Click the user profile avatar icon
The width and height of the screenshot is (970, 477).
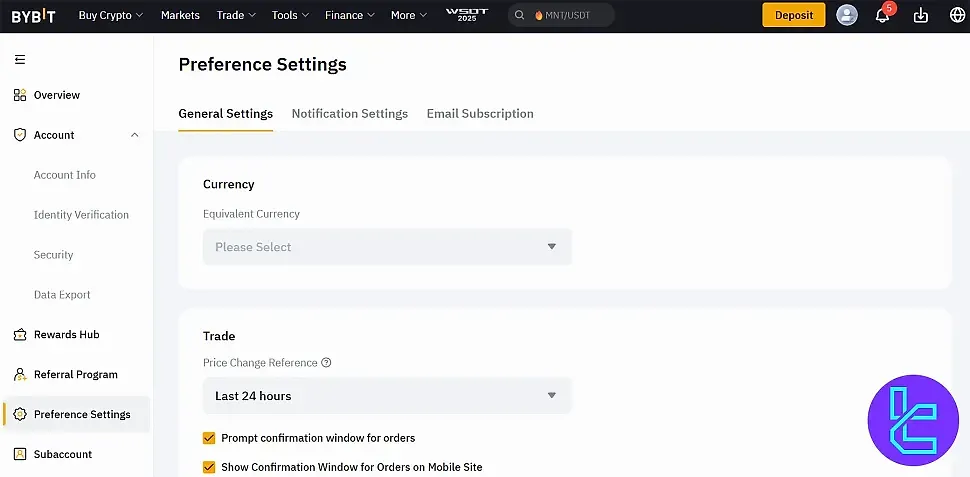pos(847,15)
